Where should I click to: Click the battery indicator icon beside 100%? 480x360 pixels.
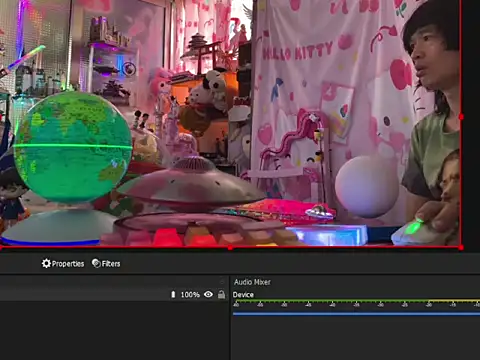click(x=173, y=294)
